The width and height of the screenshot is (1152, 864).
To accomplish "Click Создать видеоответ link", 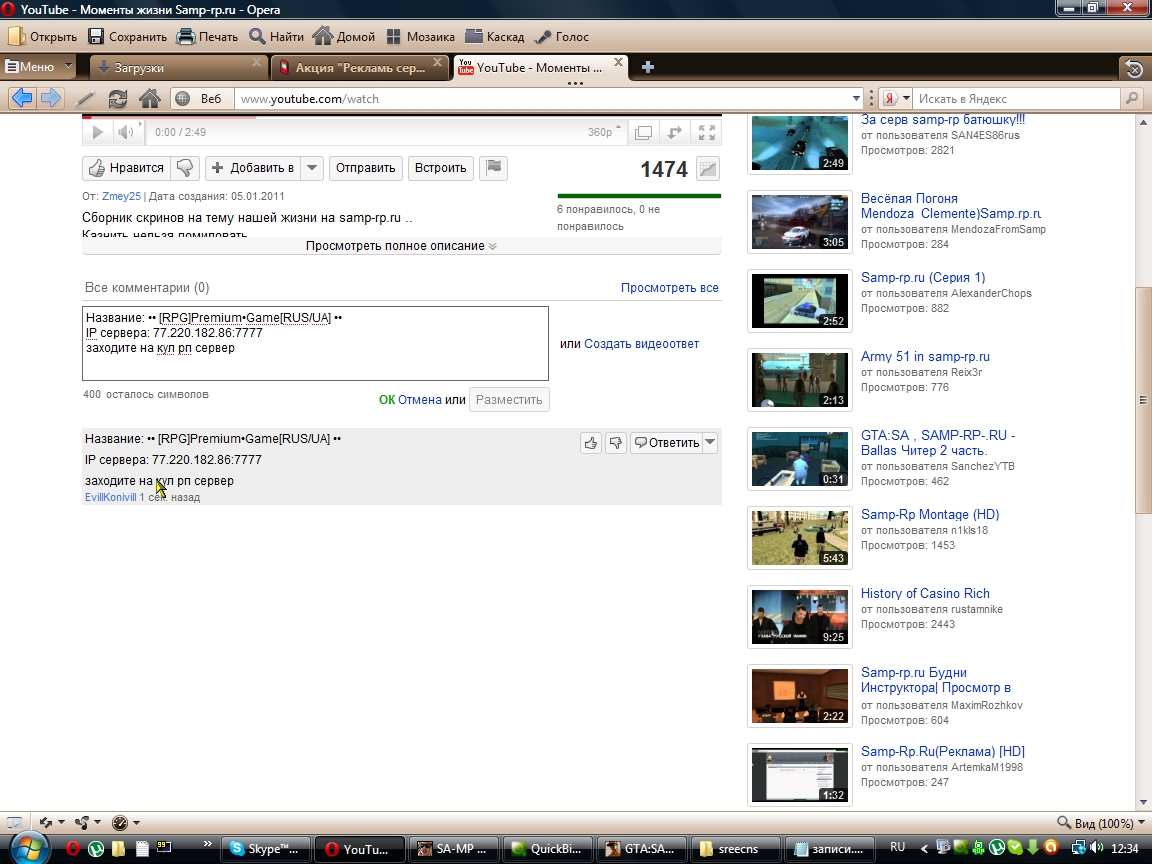I will coord(641,344).
